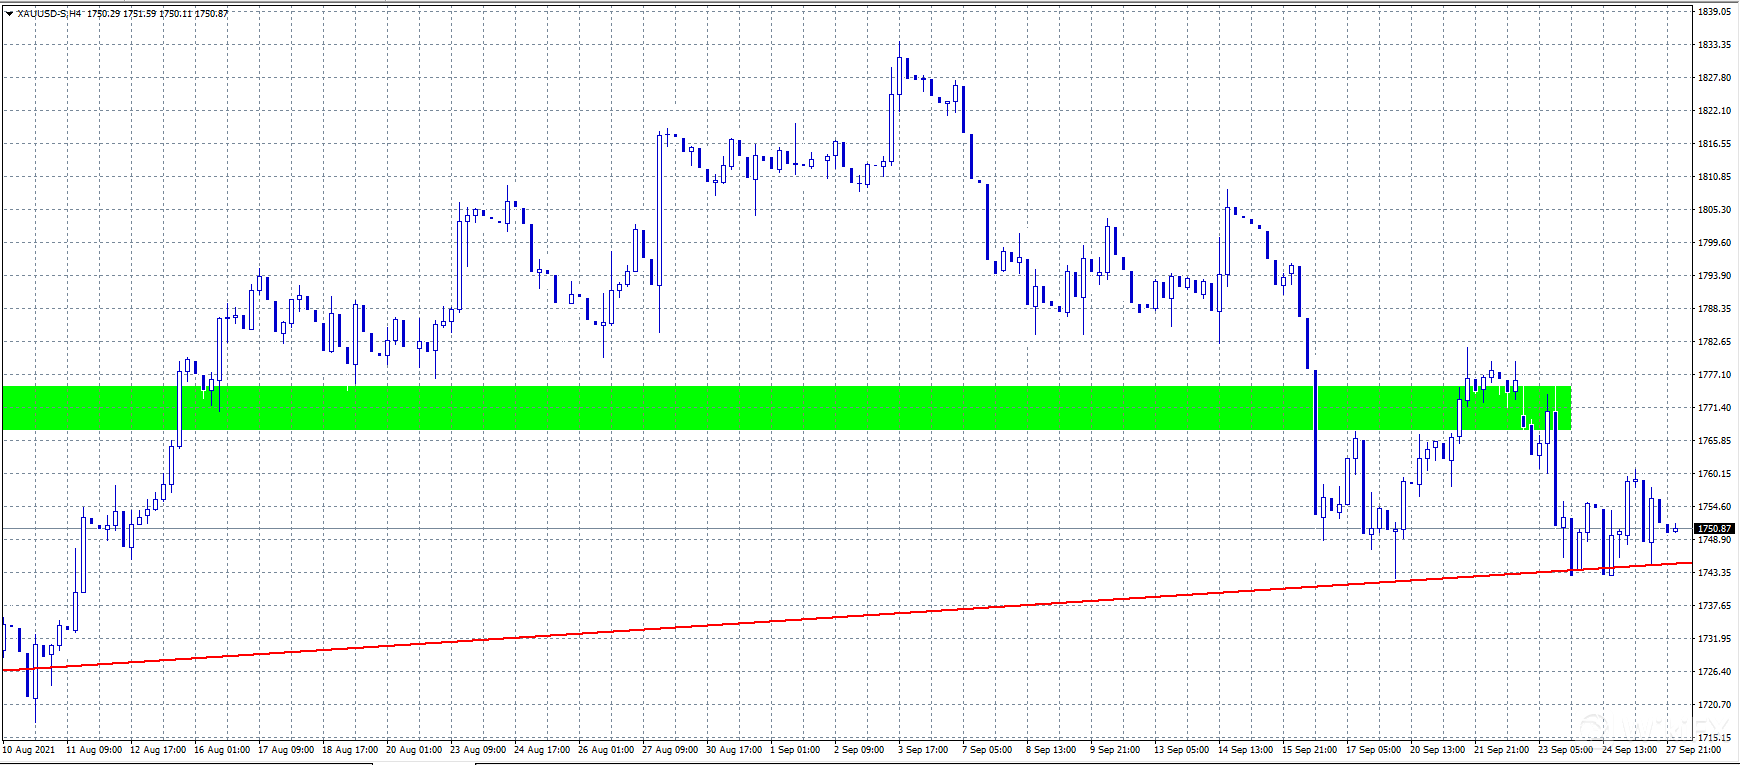Click the 27 Sep 21:00 time label
The height and width of the screenshot is (765, 1740).
click(1693, 749)
